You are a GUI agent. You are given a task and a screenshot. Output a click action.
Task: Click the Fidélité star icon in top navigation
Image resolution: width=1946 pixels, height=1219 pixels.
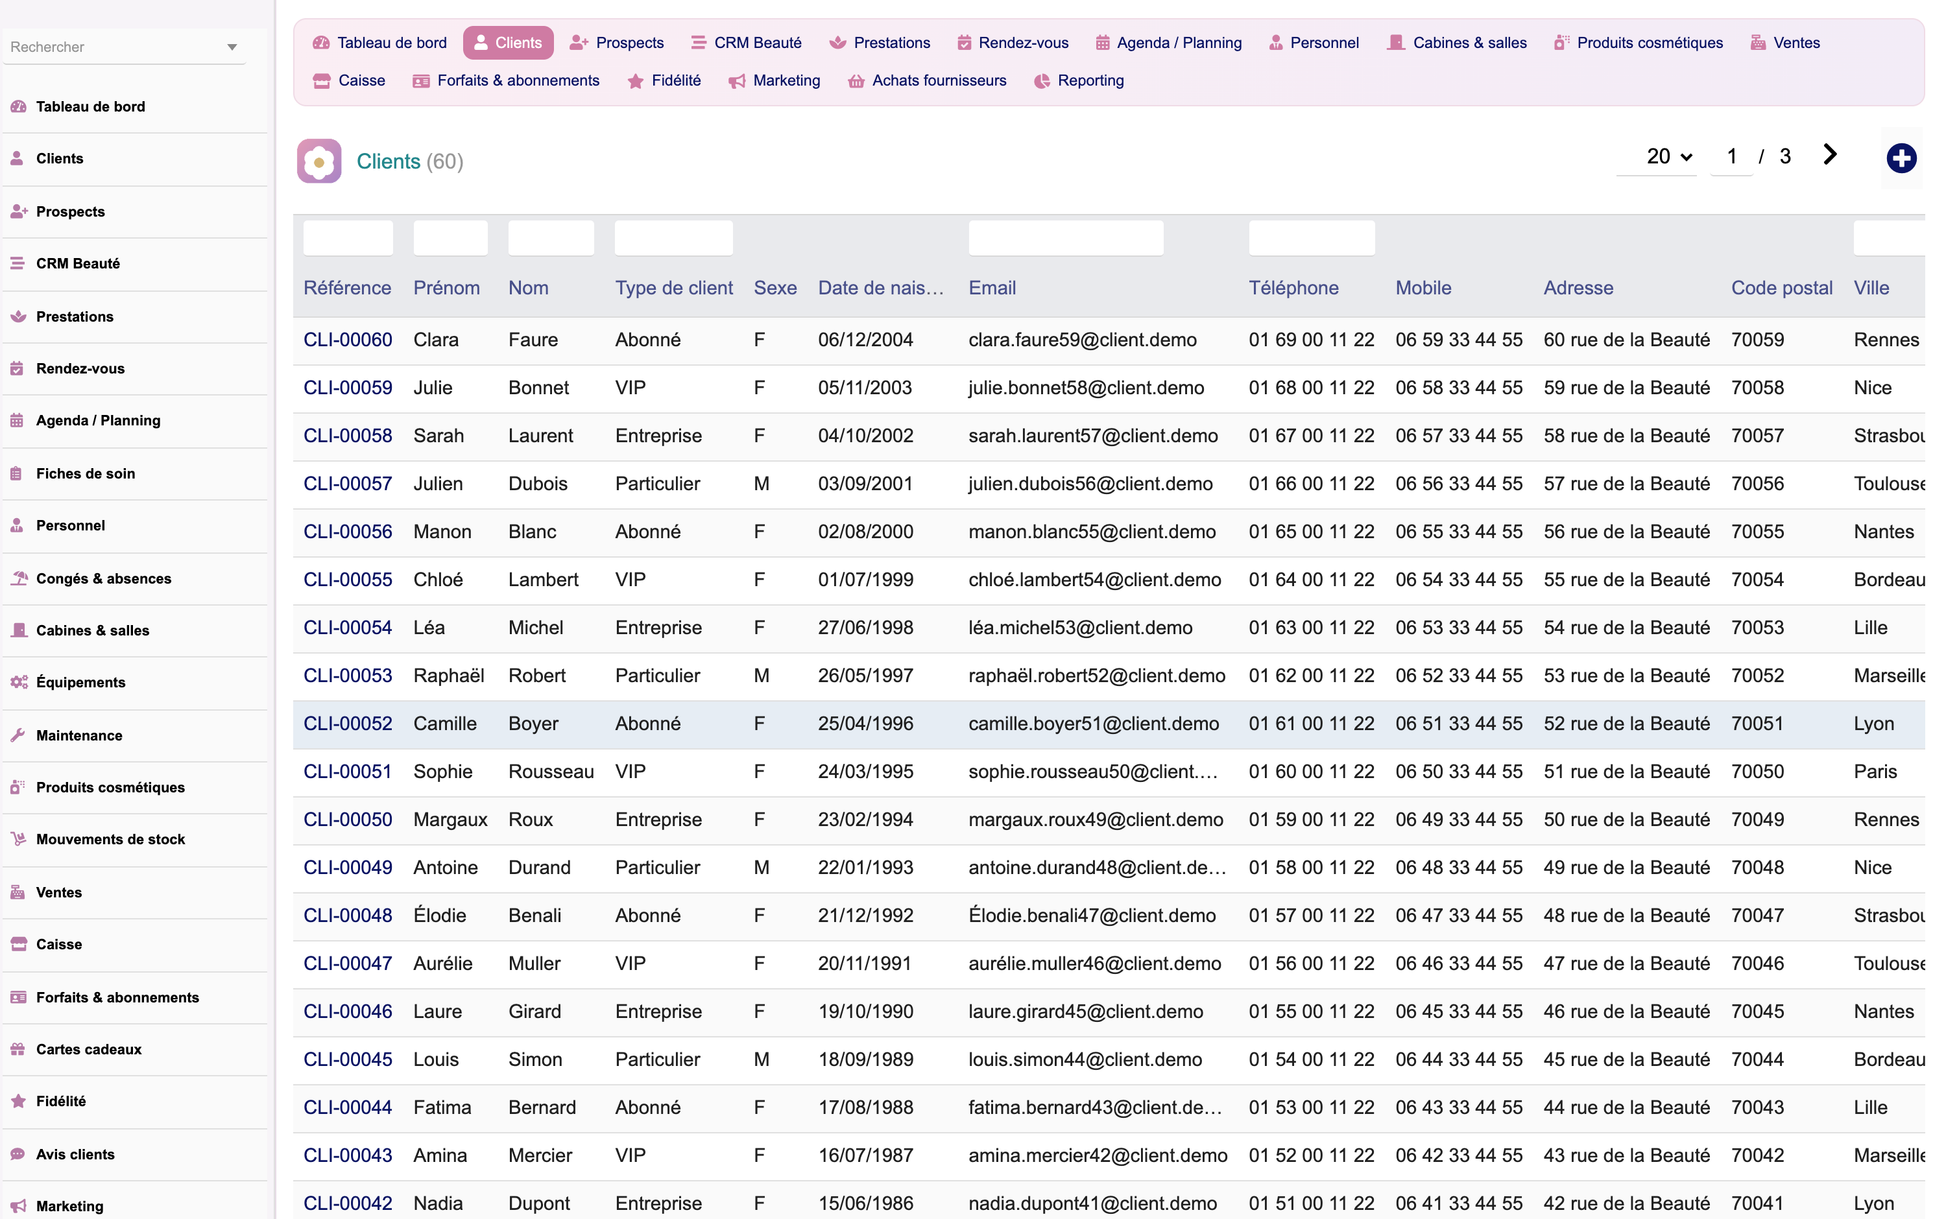(635, 81)
